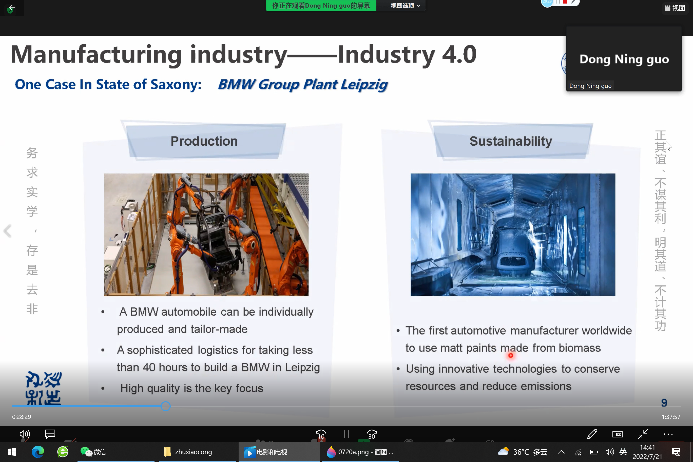Select the Dong Ning guo participant thumbnail
Screen dimensions: 693x462
click(x=624, y=60)
